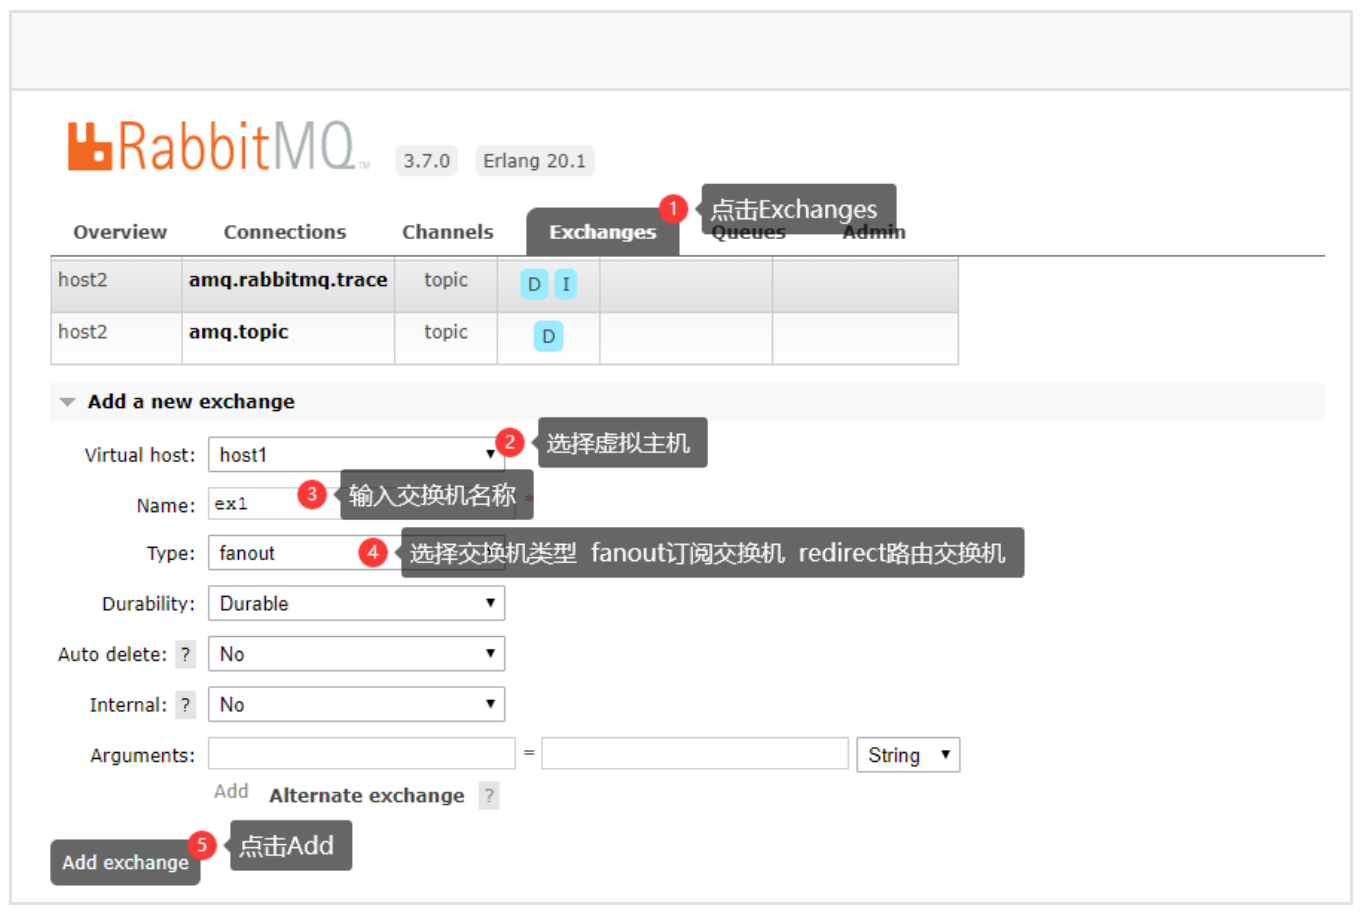Screen dimensions: 1363x912
Task: Go to the Channels tab
Action: click(x=447, y=232)
